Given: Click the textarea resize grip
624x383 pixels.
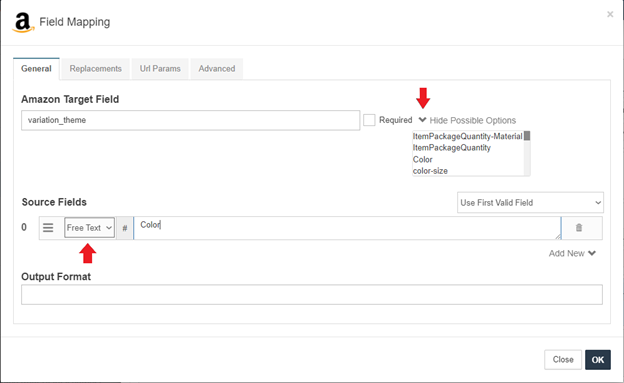Looking at the screenshot, I should (x=558, y=236).
